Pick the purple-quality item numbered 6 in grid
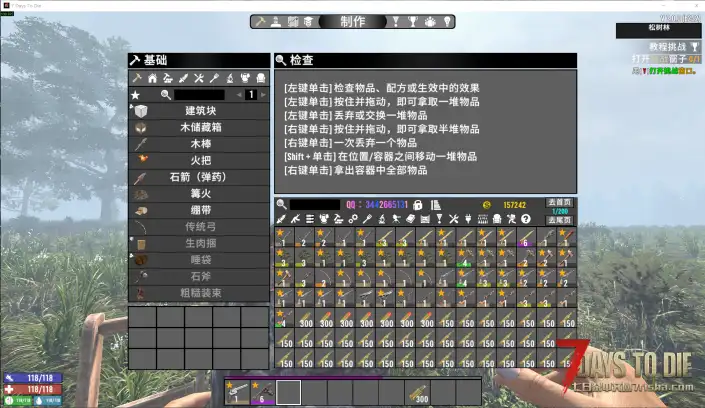The width and height of the screenshot is (705, 408). pyautogui.click(x=526, y=237)
